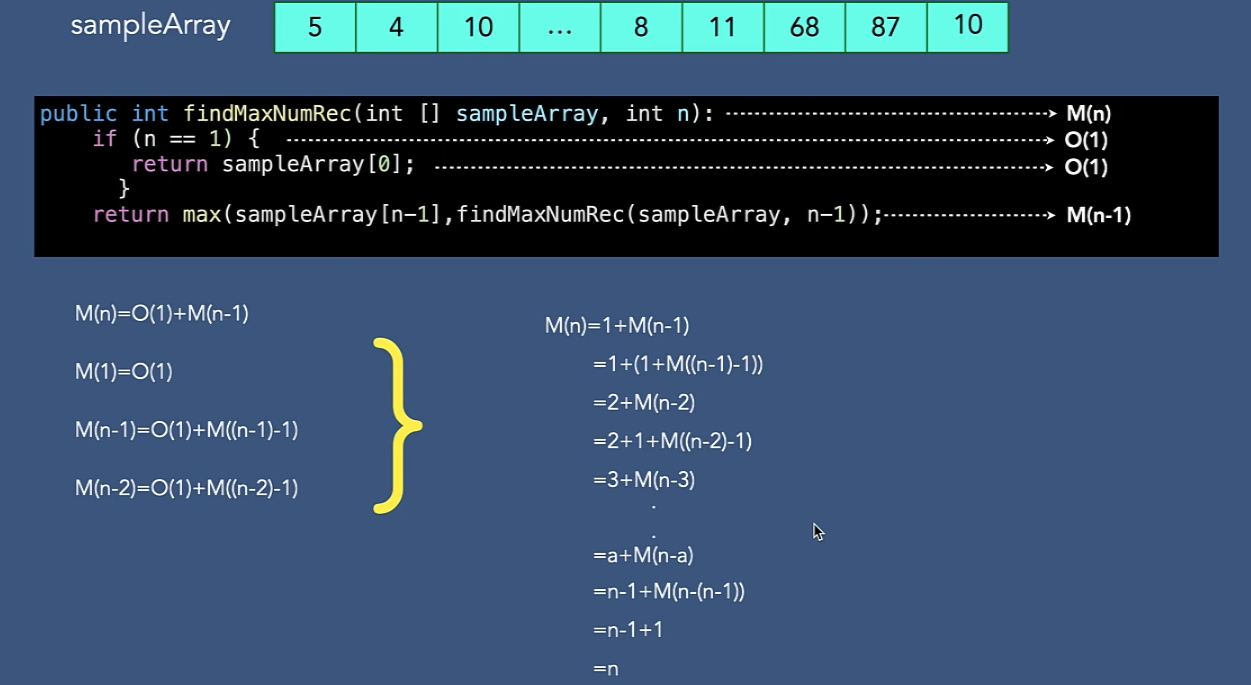Click the last array cell with 10
The image size is (1251, 685).
pyautogui.click(x=967, y=26)
